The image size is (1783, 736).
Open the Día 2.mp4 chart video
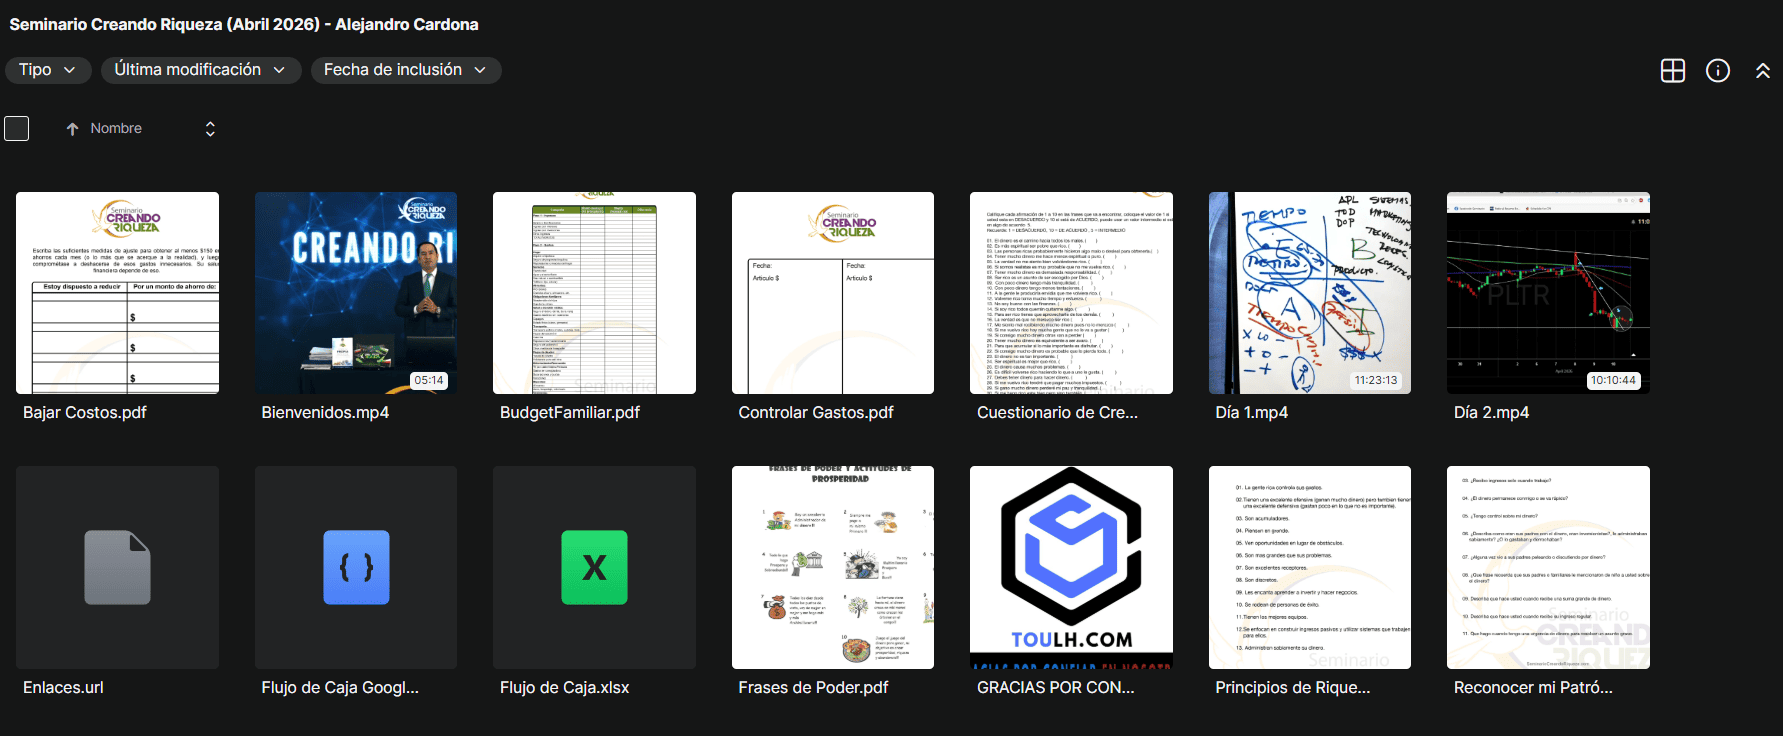coord(1548,292)
